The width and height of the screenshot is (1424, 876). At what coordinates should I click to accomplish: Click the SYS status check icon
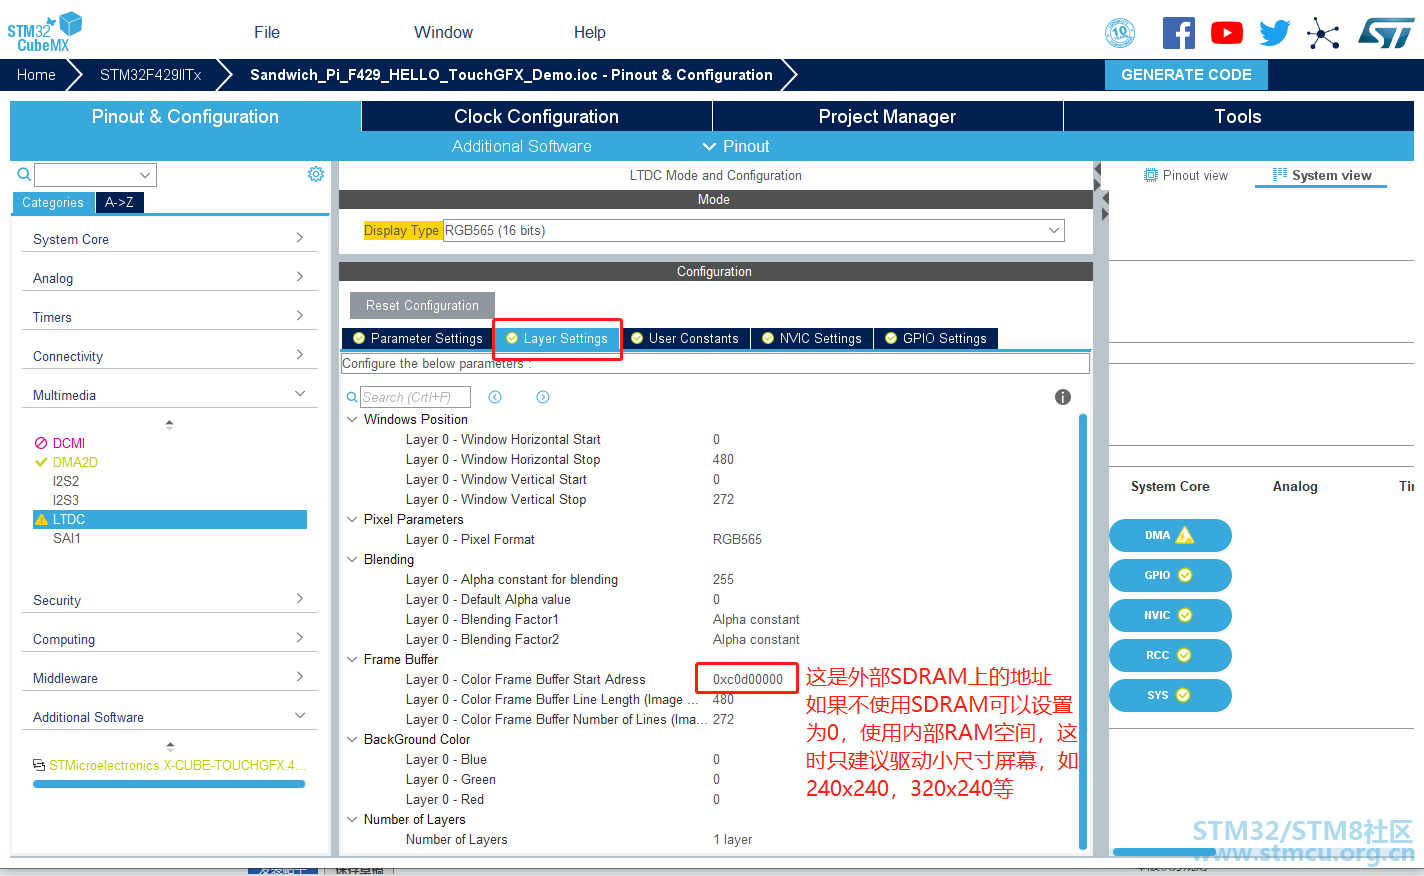1183,695
